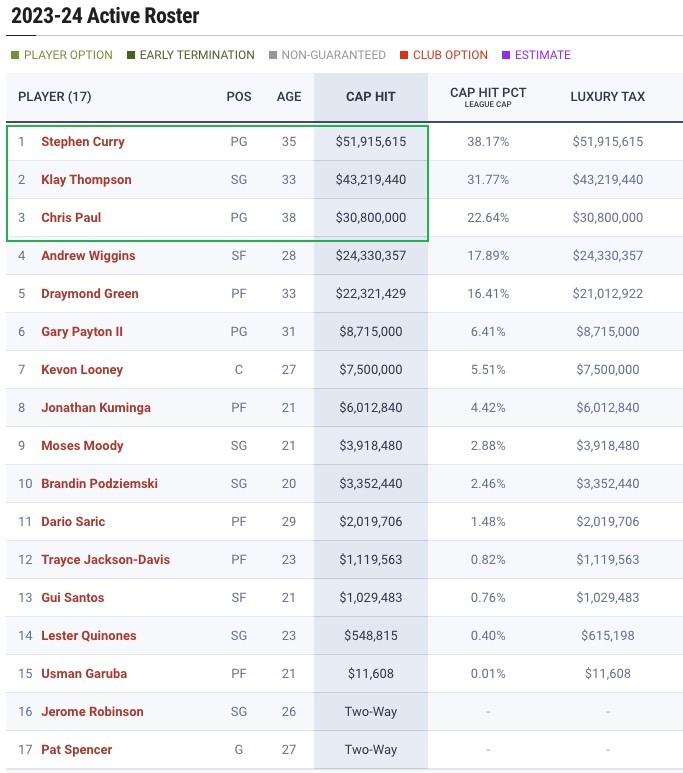Sort table by Age column header
Image resolution: width=683 pixels, height=773 pixels.
pyautogui.click(x=289, y=97)
